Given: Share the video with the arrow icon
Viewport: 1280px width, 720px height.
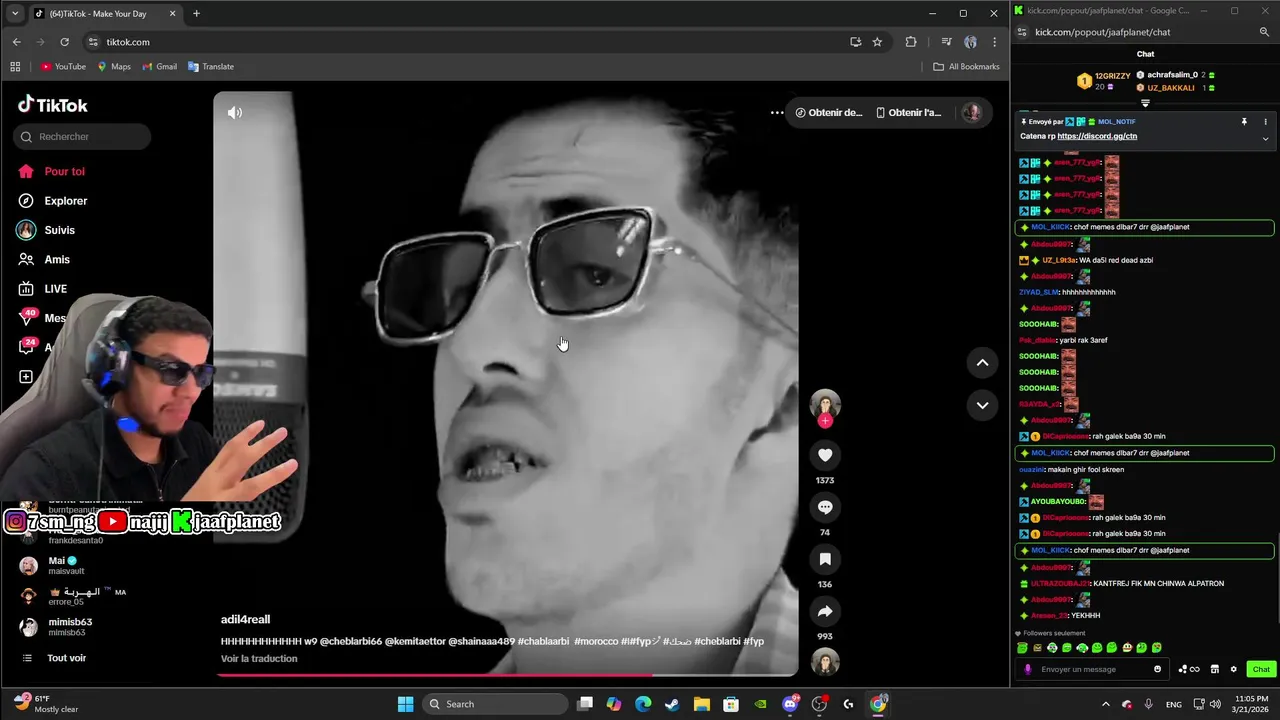Looking at the screenshot, I should 825,611.
